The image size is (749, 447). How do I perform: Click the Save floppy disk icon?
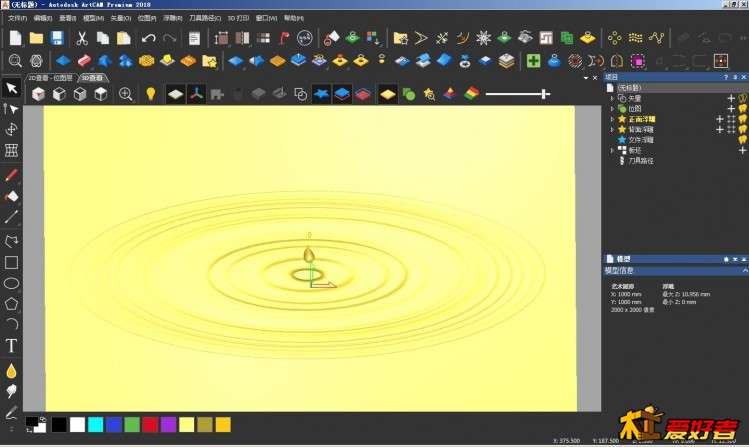(57, 38)
